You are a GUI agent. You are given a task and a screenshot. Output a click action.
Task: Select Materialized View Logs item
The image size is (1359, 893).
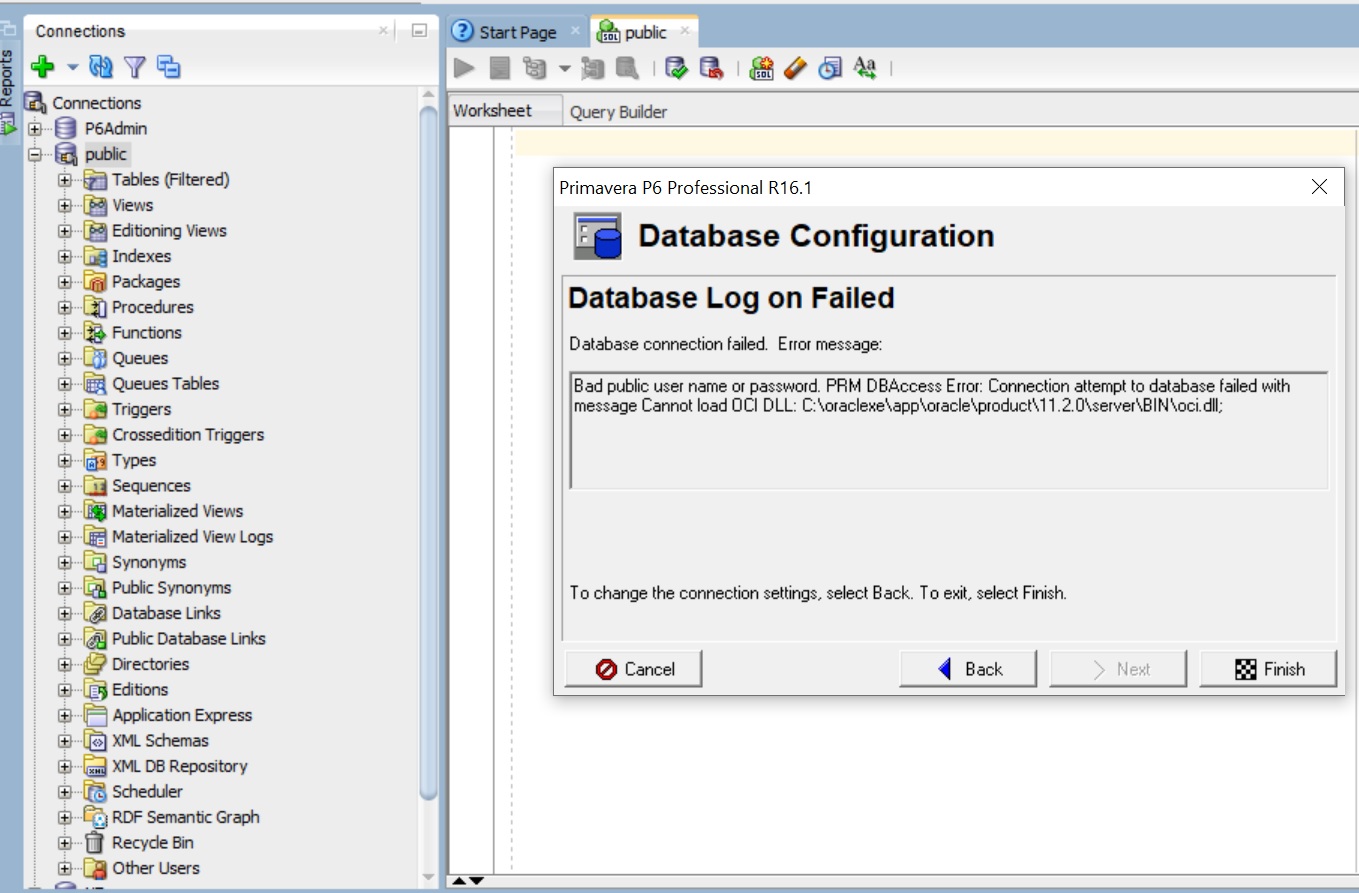pyautogui.click(x=192, y=536)
